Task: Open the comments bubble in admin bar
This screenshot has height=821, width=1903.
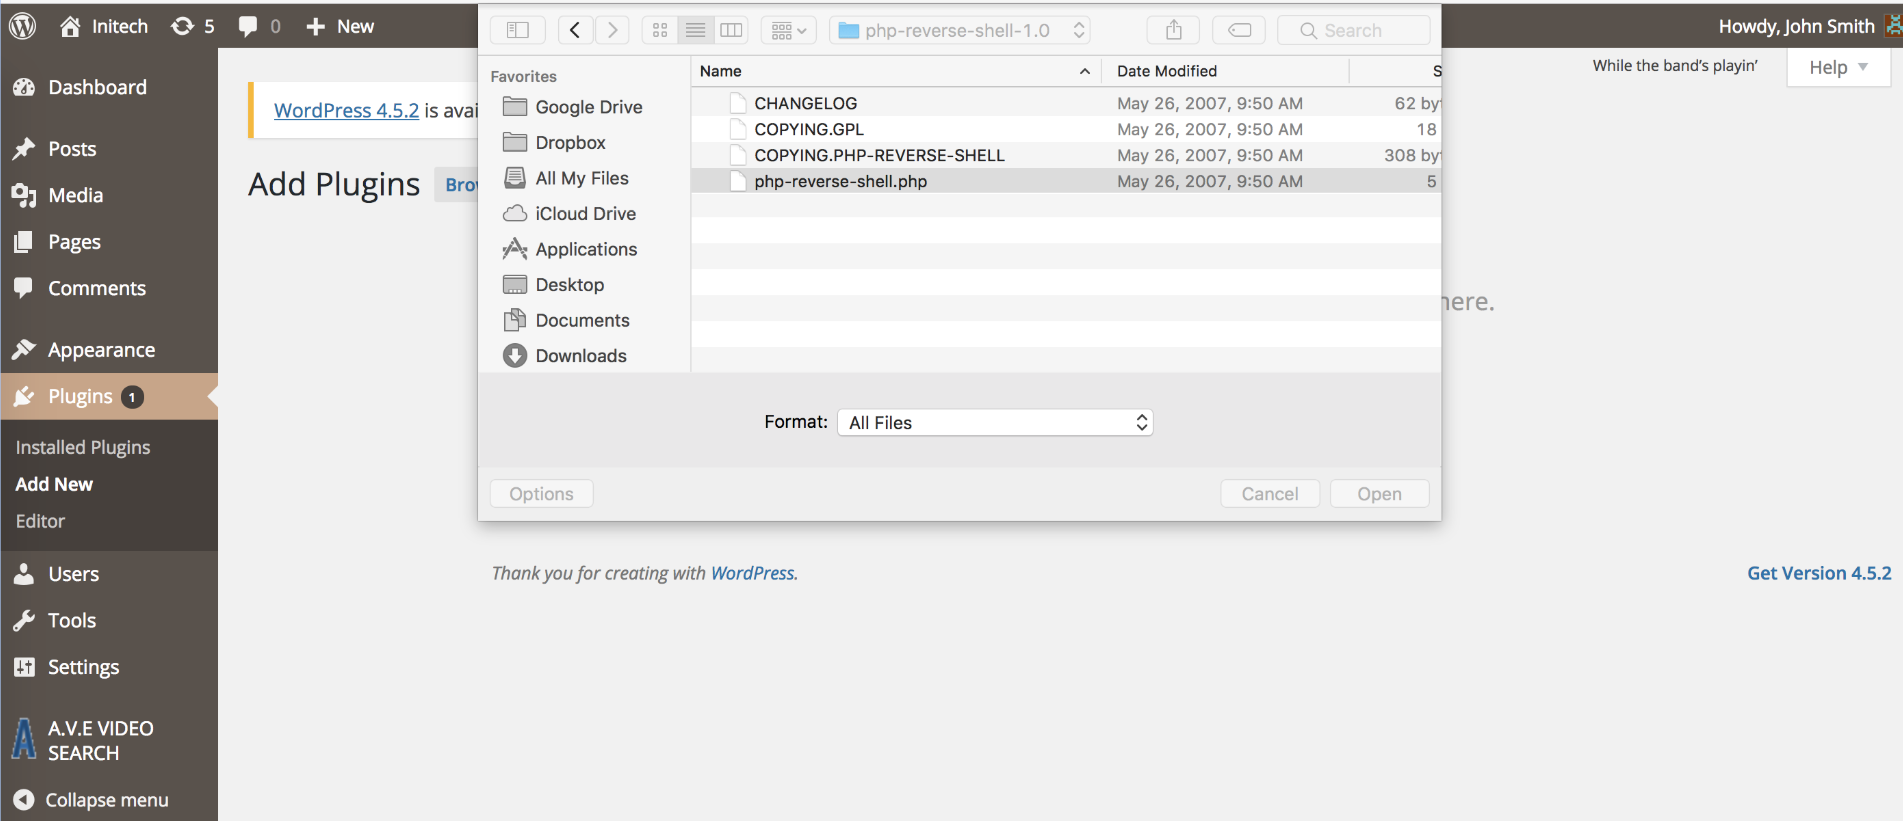Action: (x=259, y=26)
